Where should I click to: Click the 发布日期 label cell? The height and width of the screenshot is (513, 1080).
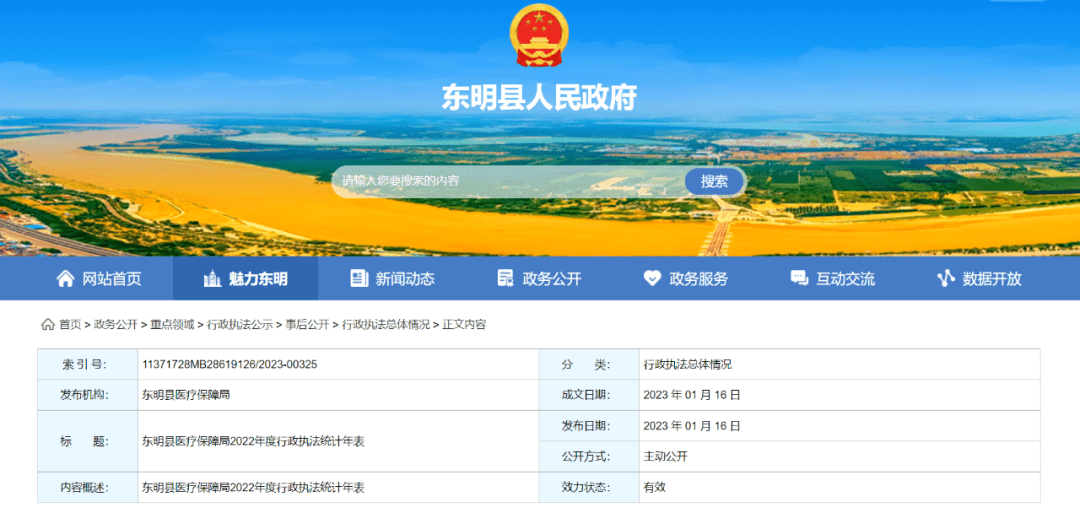point(589,426)
